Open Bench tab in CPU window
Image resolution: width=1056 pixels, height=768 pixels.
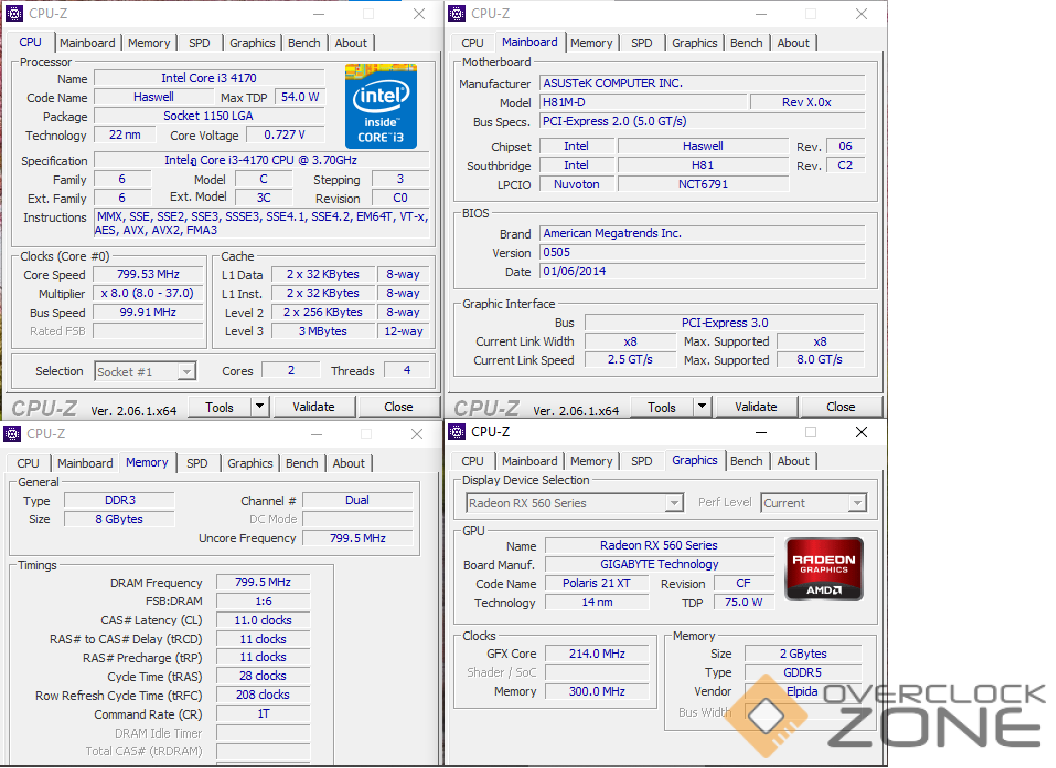pos(304,43)
